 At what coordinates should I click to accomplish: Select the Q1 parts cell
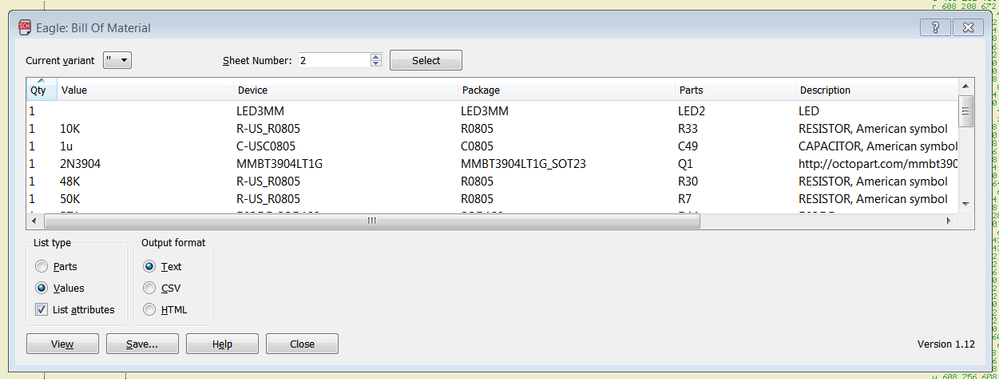pos(686,164)
